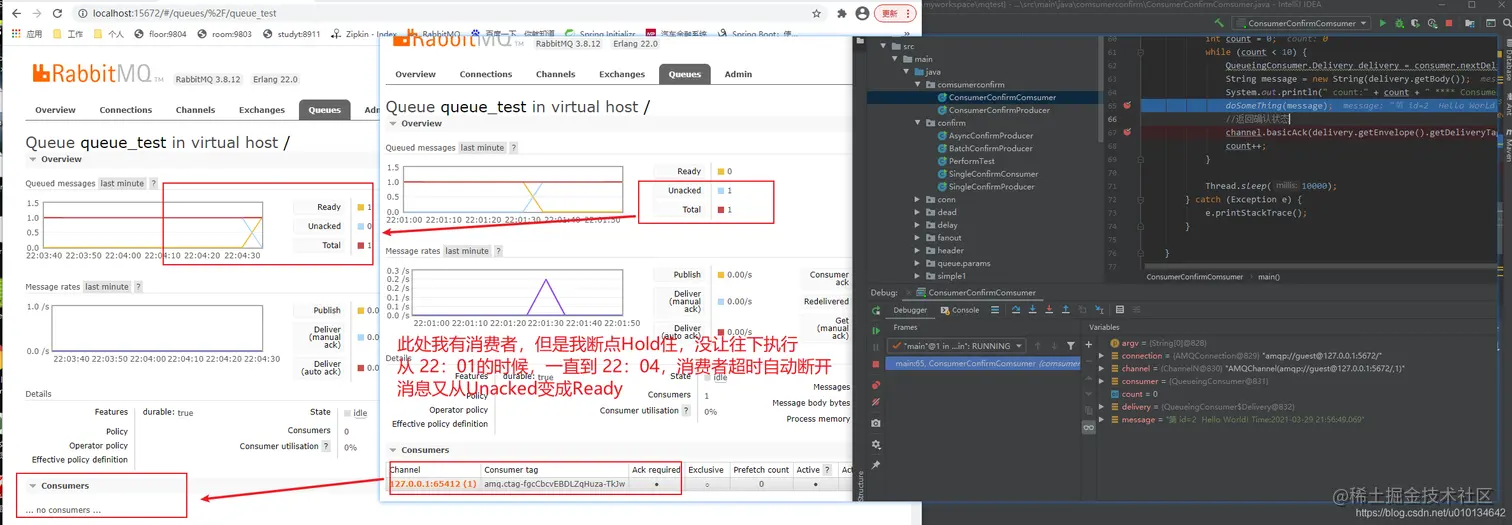Open the 工作 bookmarks folder

(x=67, y=34)
